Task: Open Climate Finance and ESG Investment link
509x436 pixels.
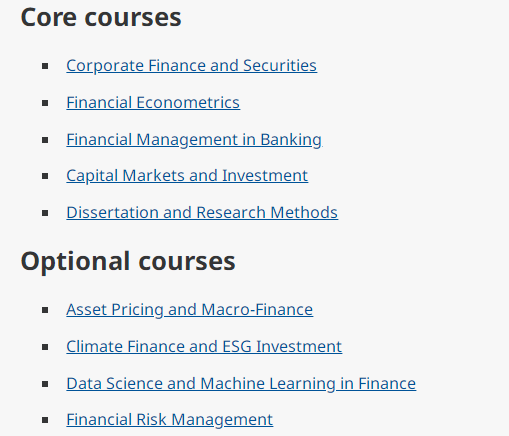Action: click(204, 347)
